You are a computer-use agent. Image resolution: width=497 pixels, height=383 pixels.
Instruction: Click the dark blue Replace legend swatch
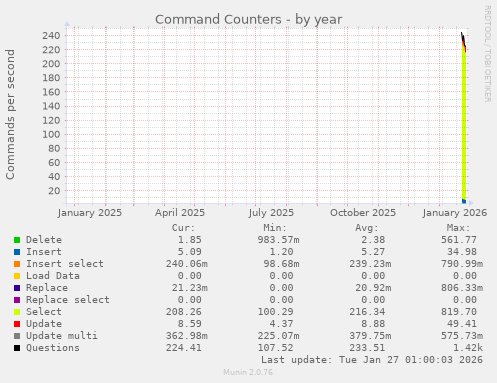point(17,288)
